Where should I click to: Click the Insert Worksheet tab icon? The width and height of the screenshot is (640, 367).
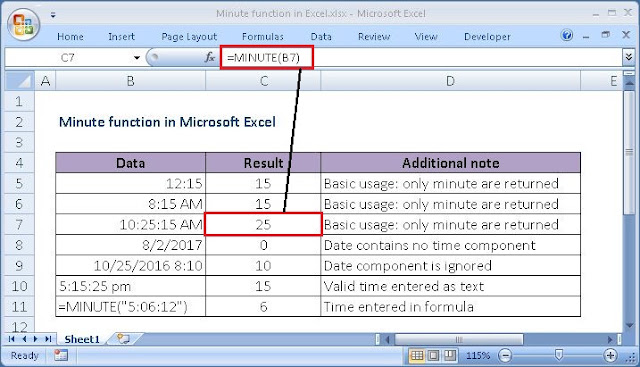[123, 338]
